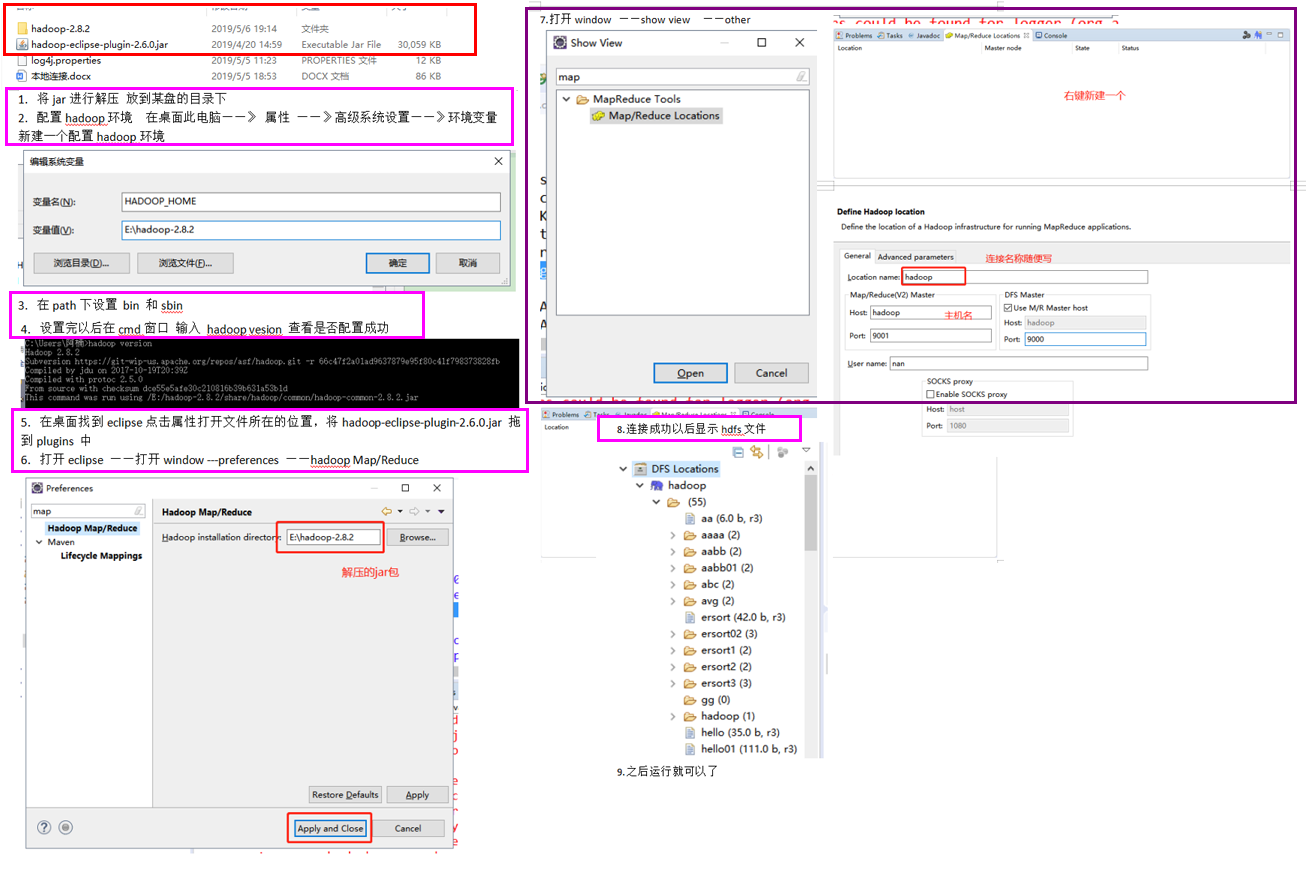
Task: Click the Map/Reduce Master Port field 9001
Action: [x=930, y=336]
